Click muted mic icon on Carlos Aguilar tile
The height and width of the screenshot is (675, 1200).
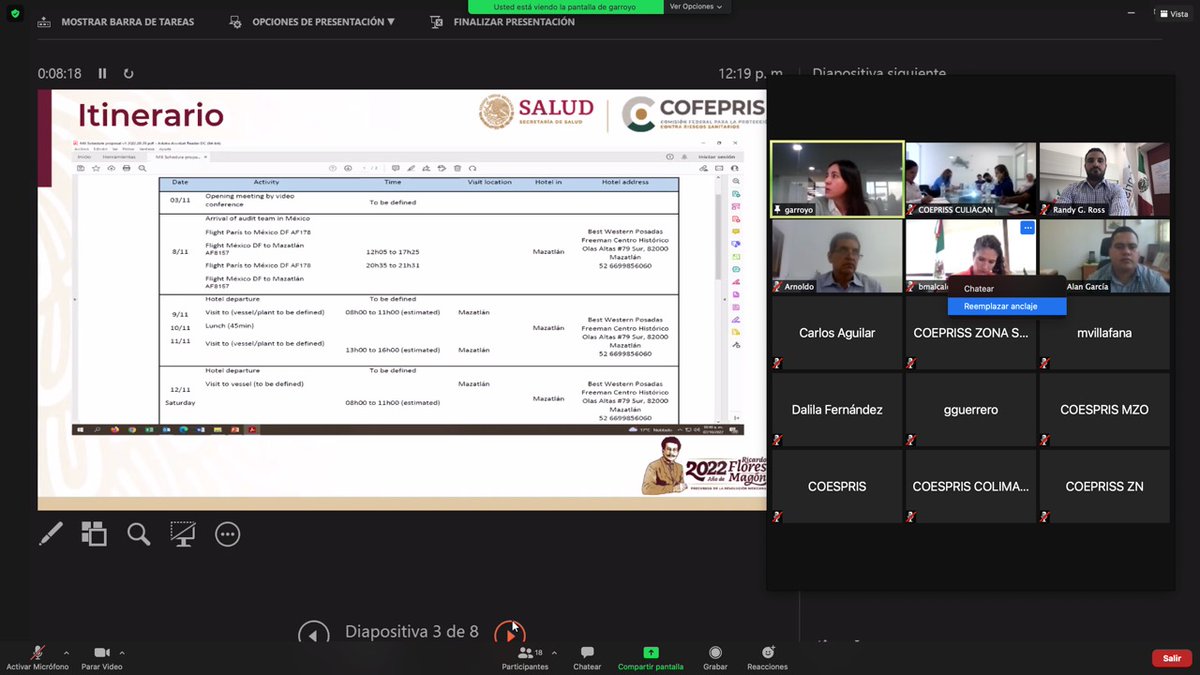777,363
